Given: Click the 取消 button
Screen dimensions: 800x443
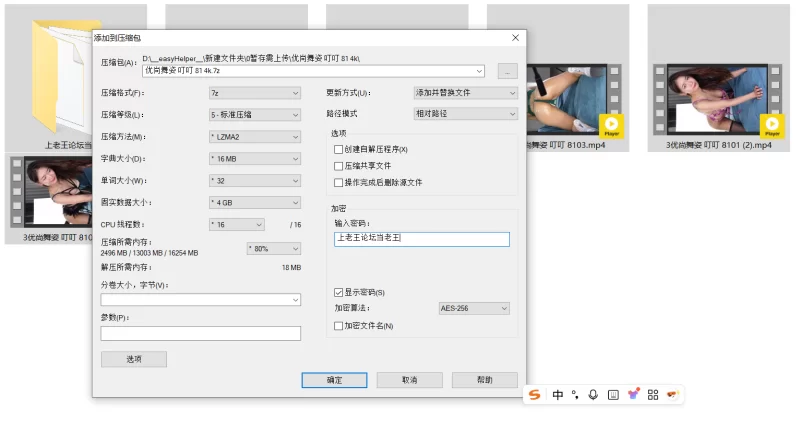Looking at the screenshot, I should 409,380.
